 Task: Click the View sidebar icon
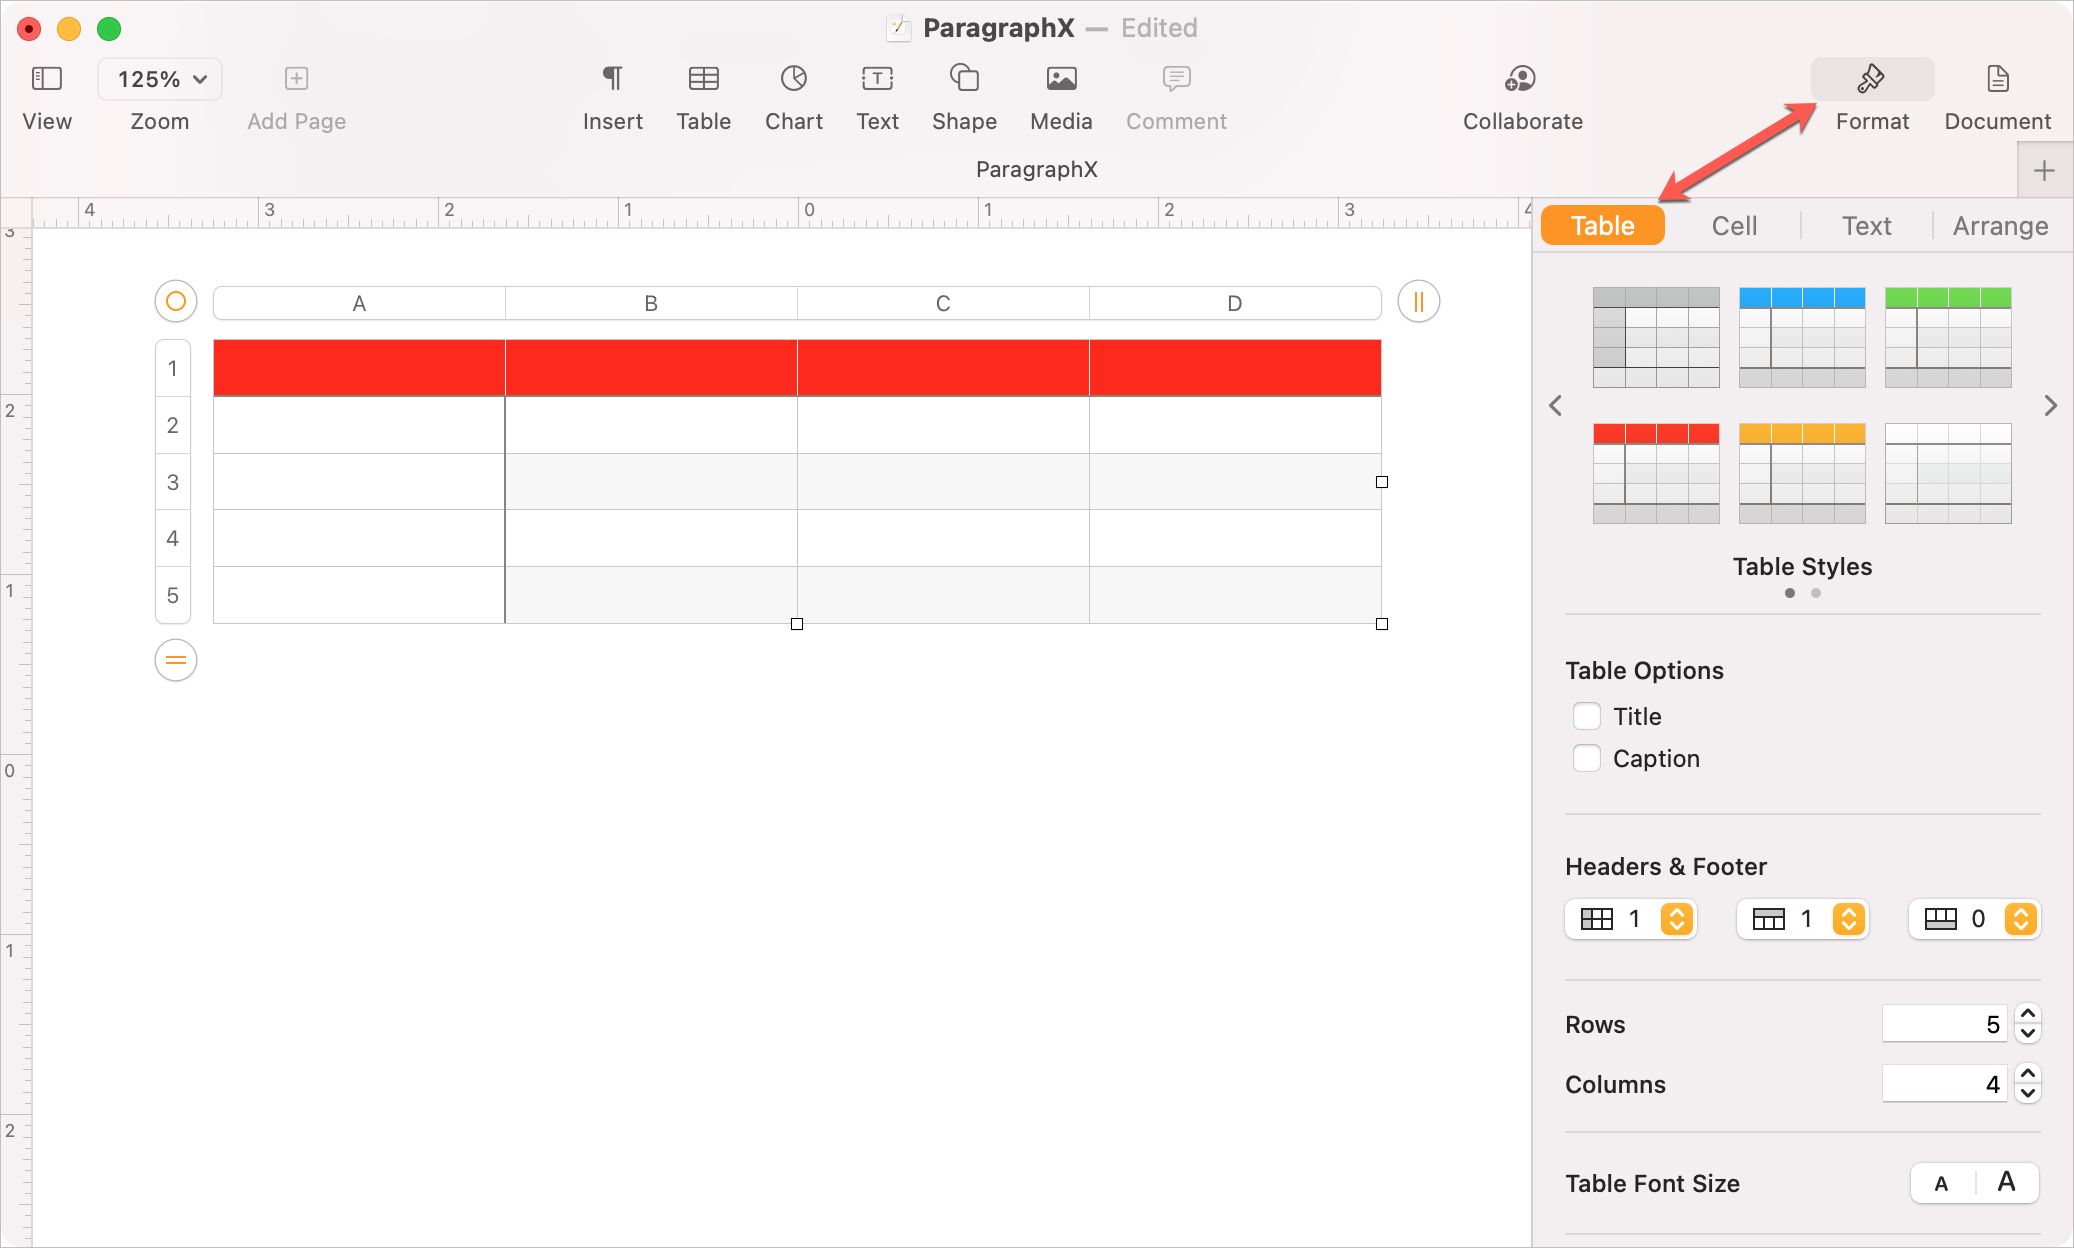click(x=47, y=79)
